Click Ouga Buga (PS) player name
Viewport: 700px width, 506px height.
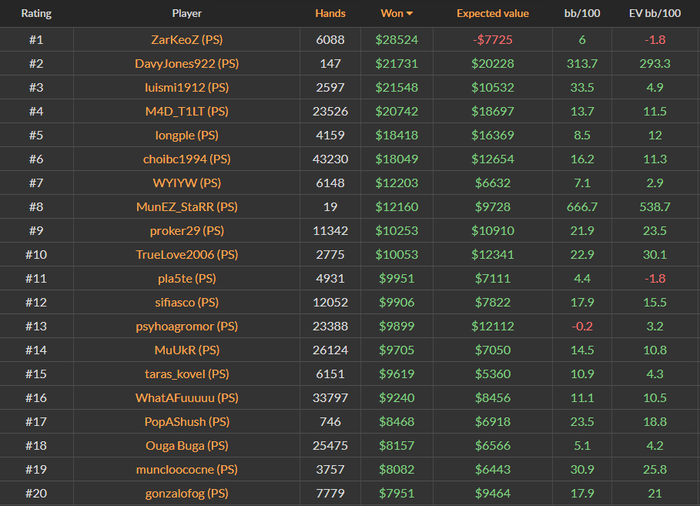click(x=186, y=446)
